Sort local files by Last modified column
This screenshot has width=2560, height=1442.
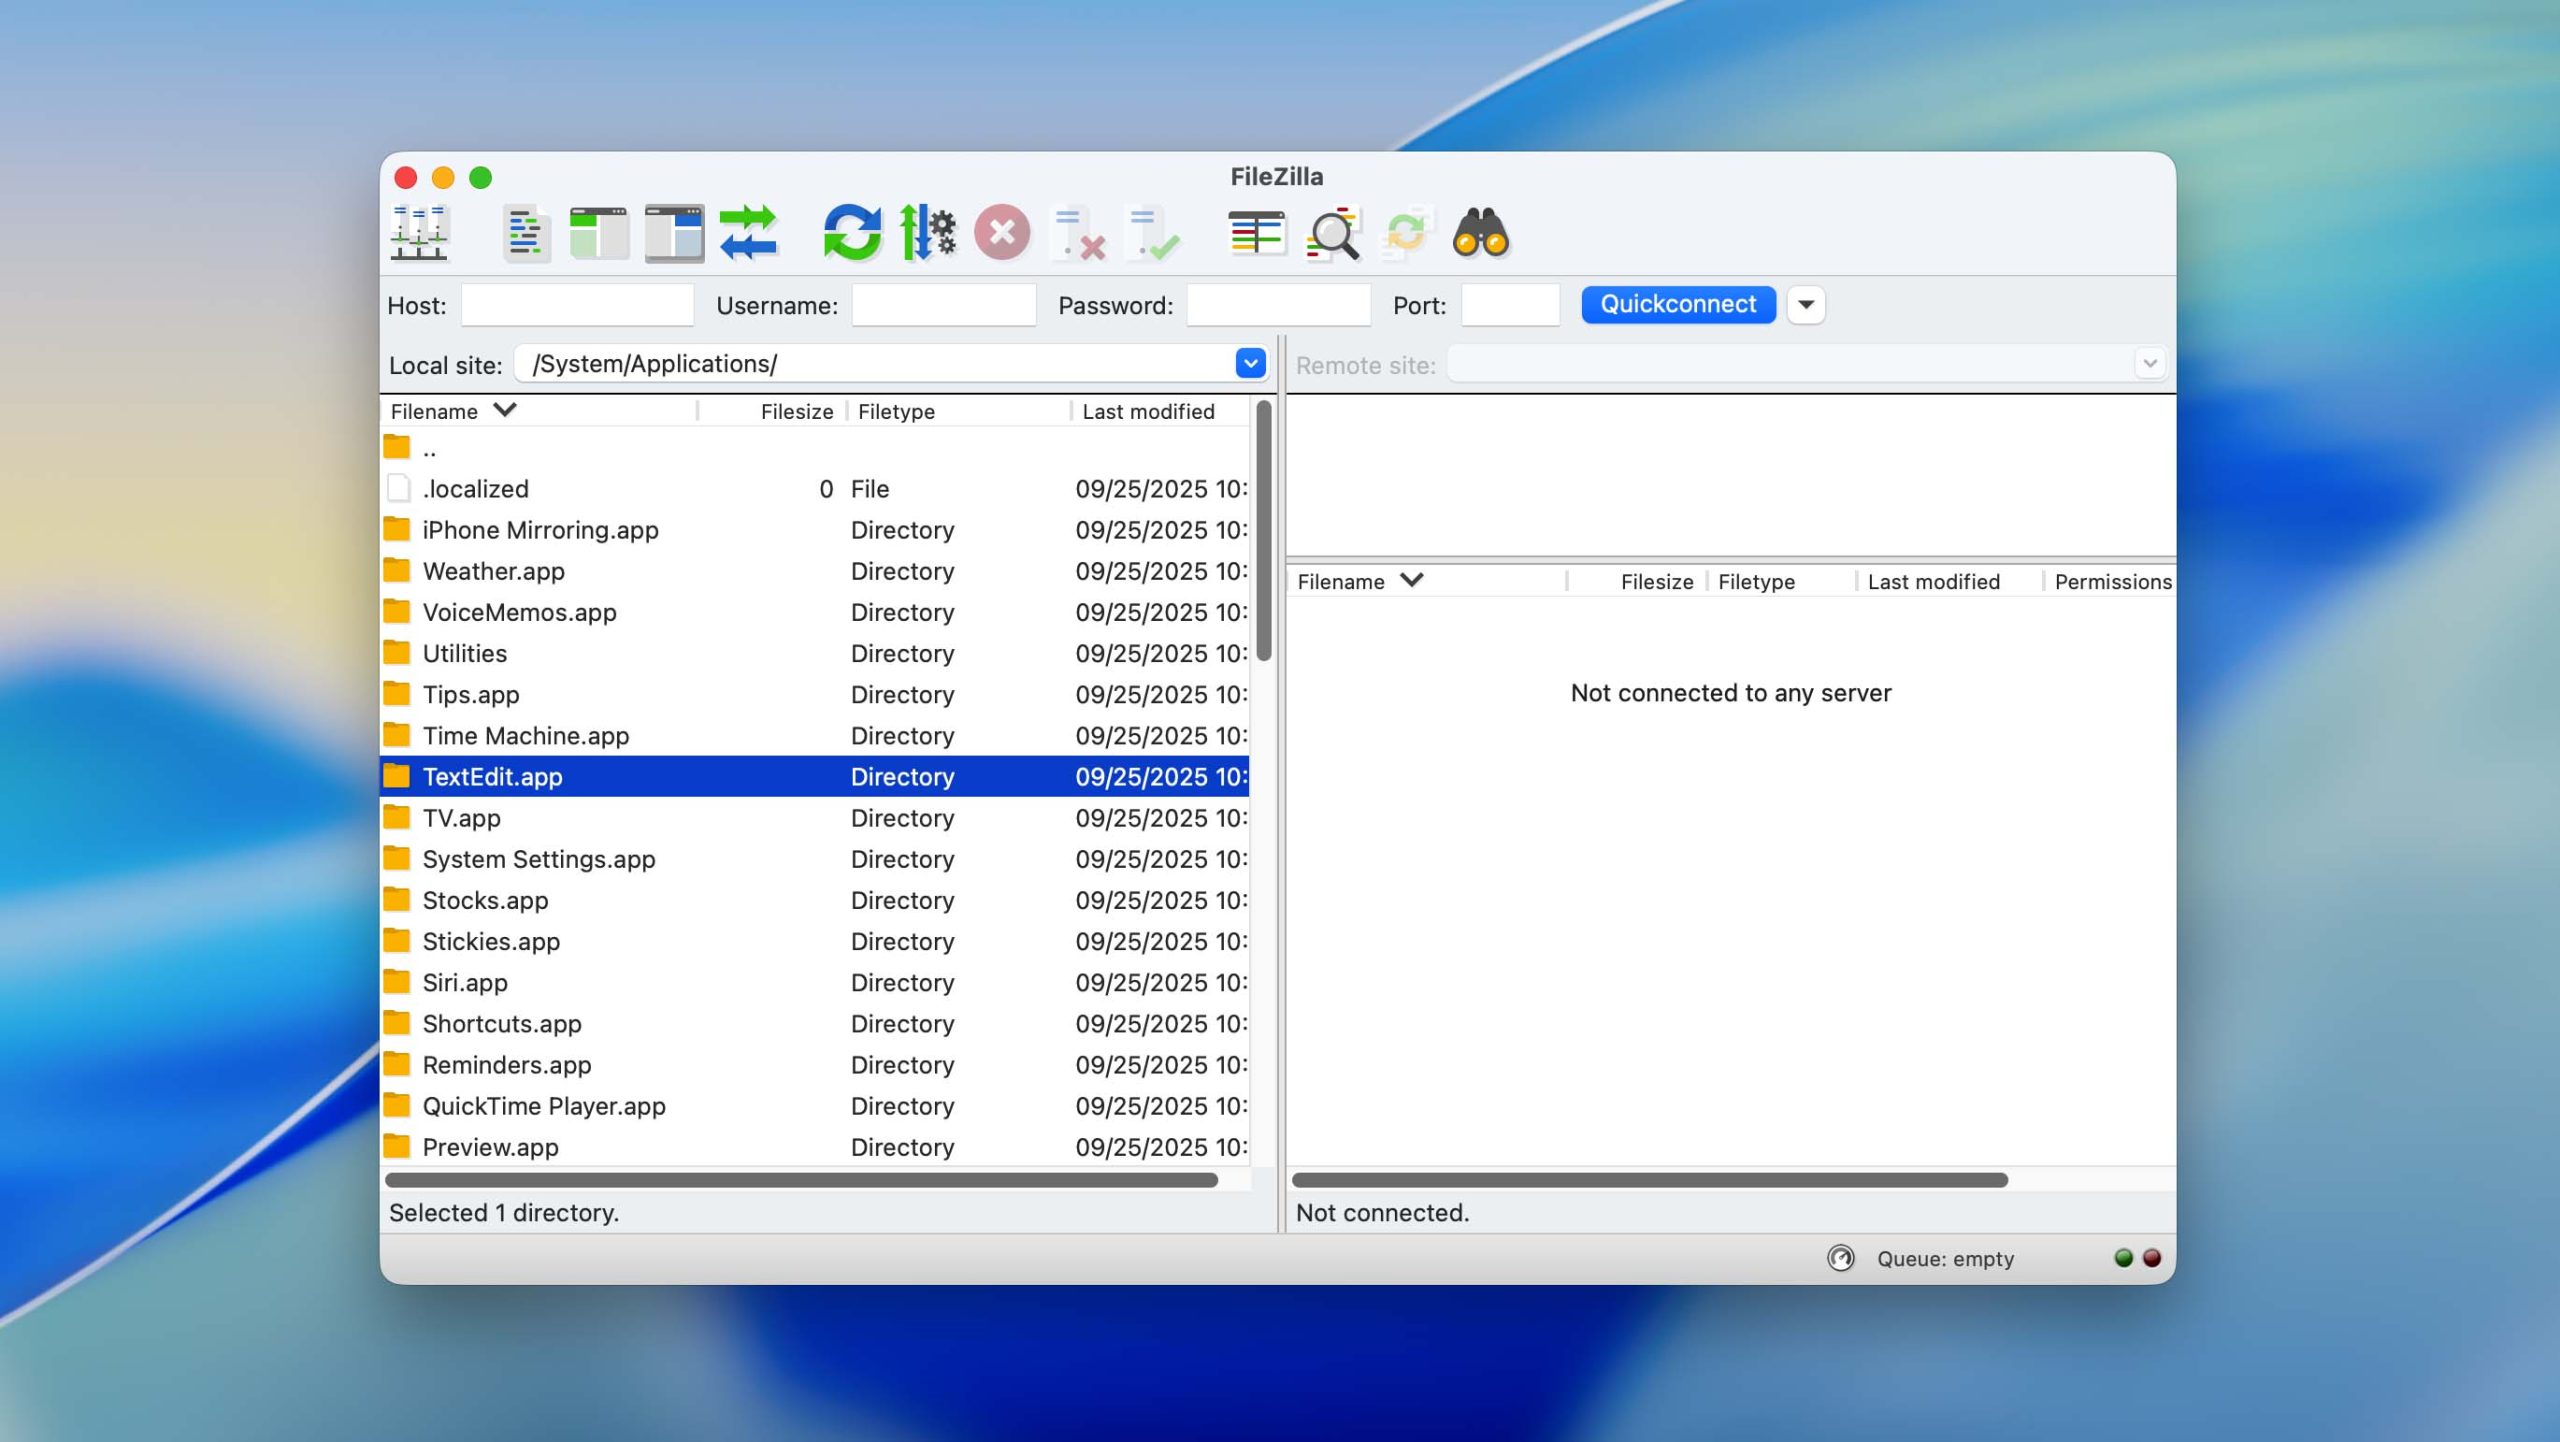point(1148,410)
